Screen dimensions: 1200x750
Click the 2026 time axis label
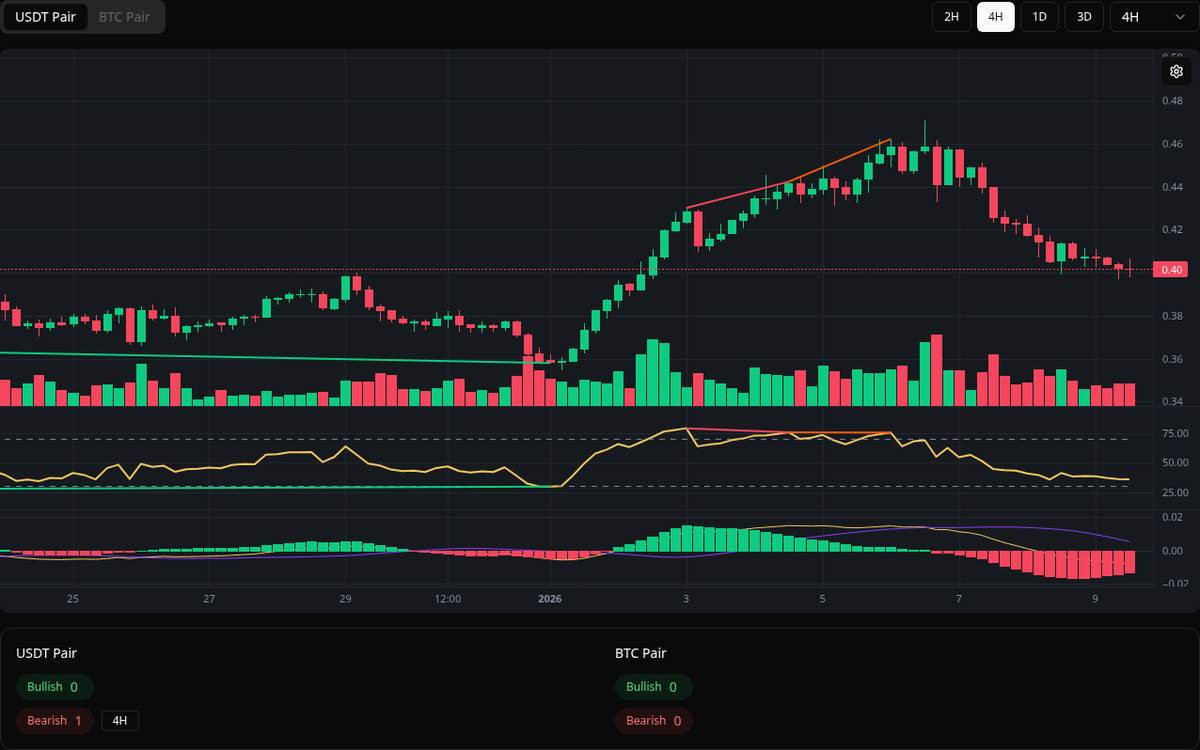tap(550, 599)
